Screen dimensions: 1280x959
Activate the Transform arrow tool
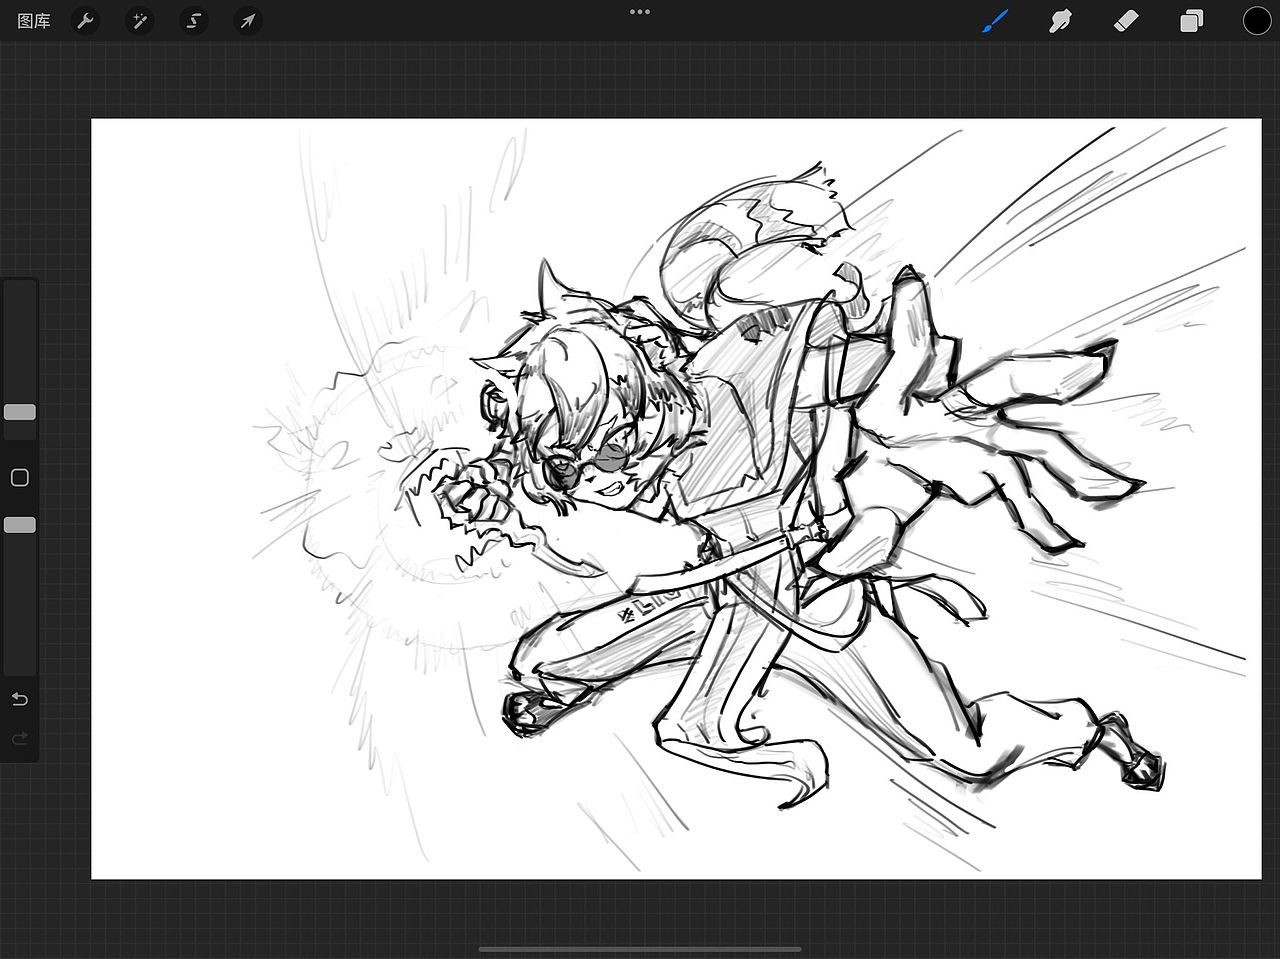[247, 21]
